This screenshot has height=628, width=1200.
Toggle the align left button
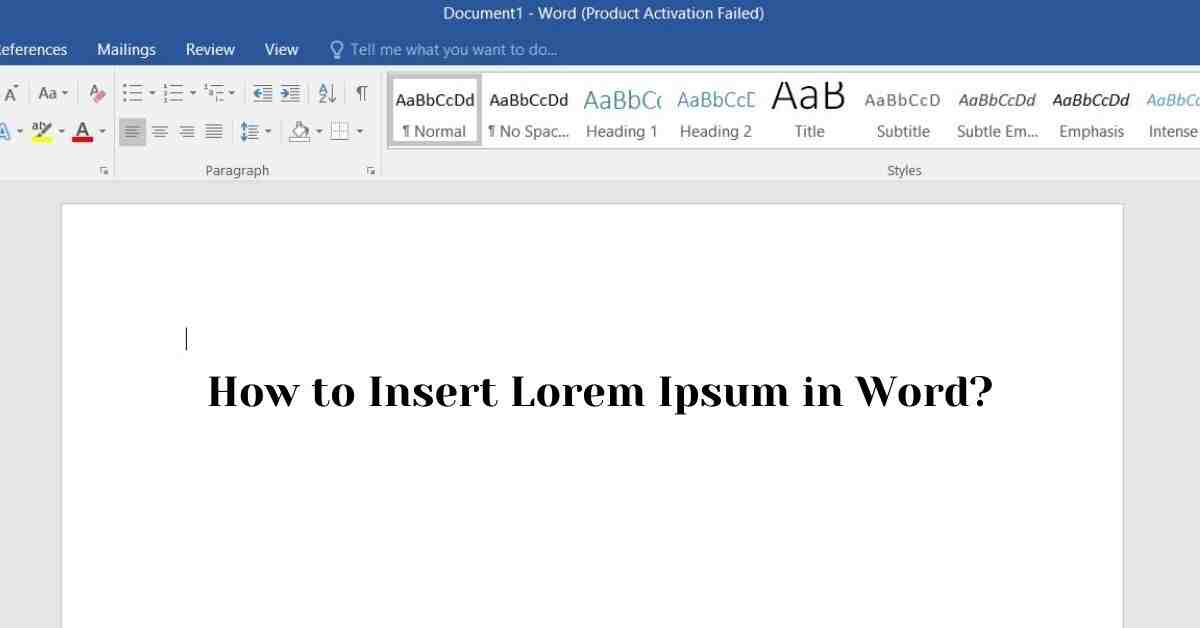[132, 131]
